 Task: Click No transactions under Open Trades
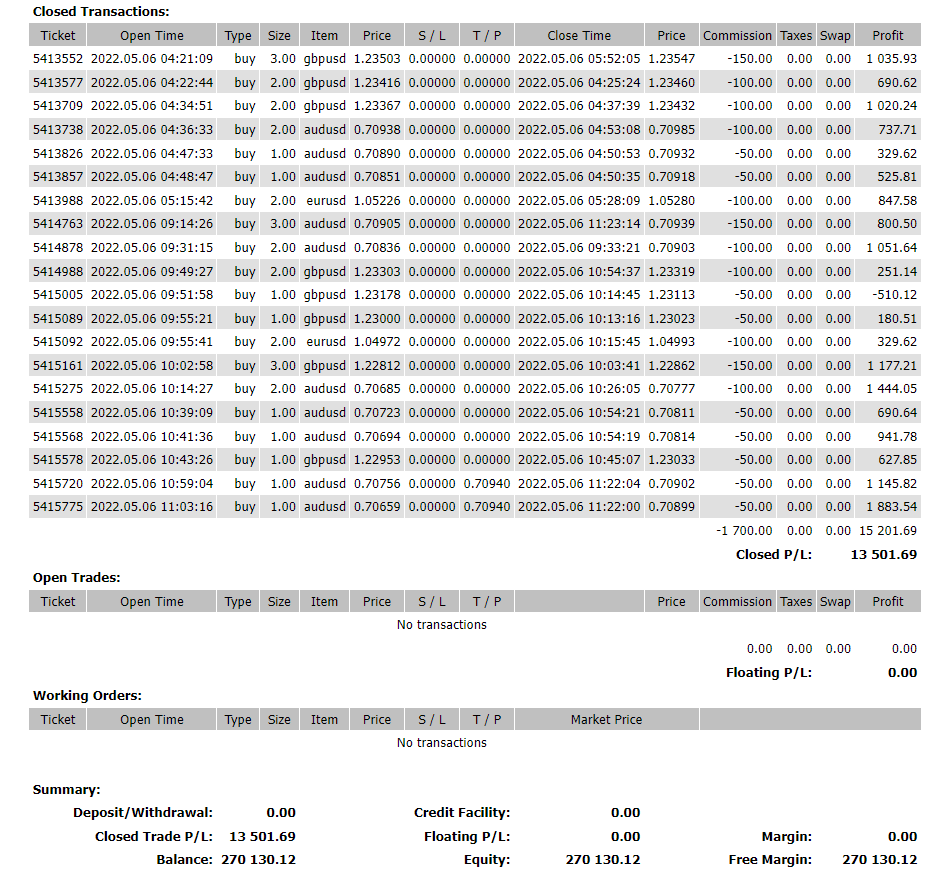[441, 625]
